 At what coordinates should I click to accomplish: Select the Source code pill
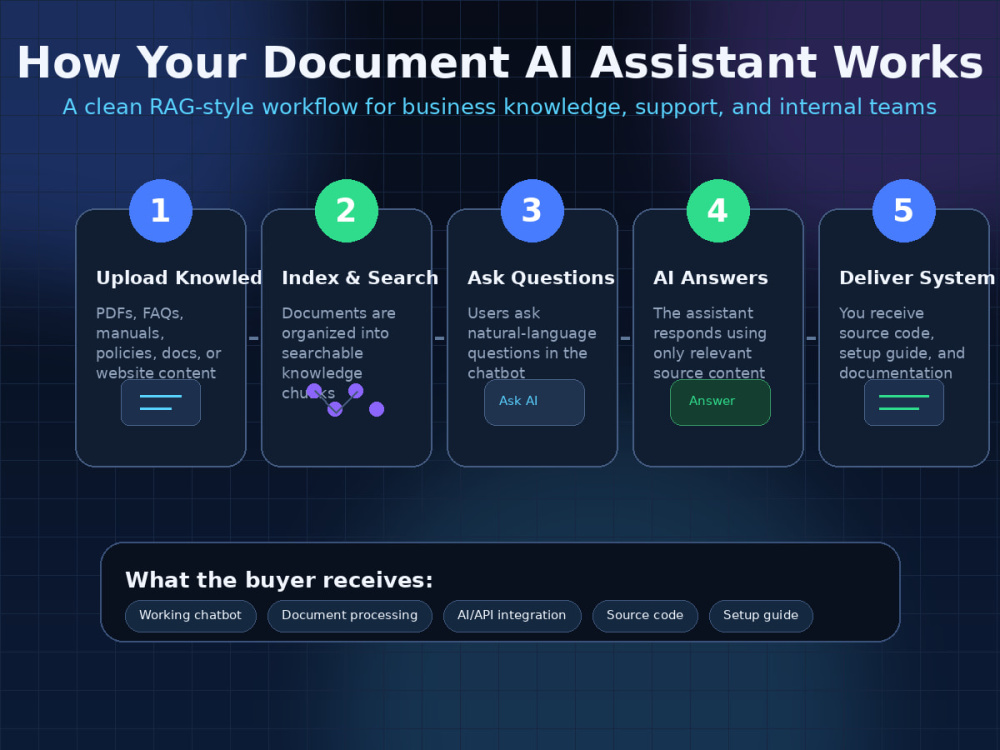(645, 616)
